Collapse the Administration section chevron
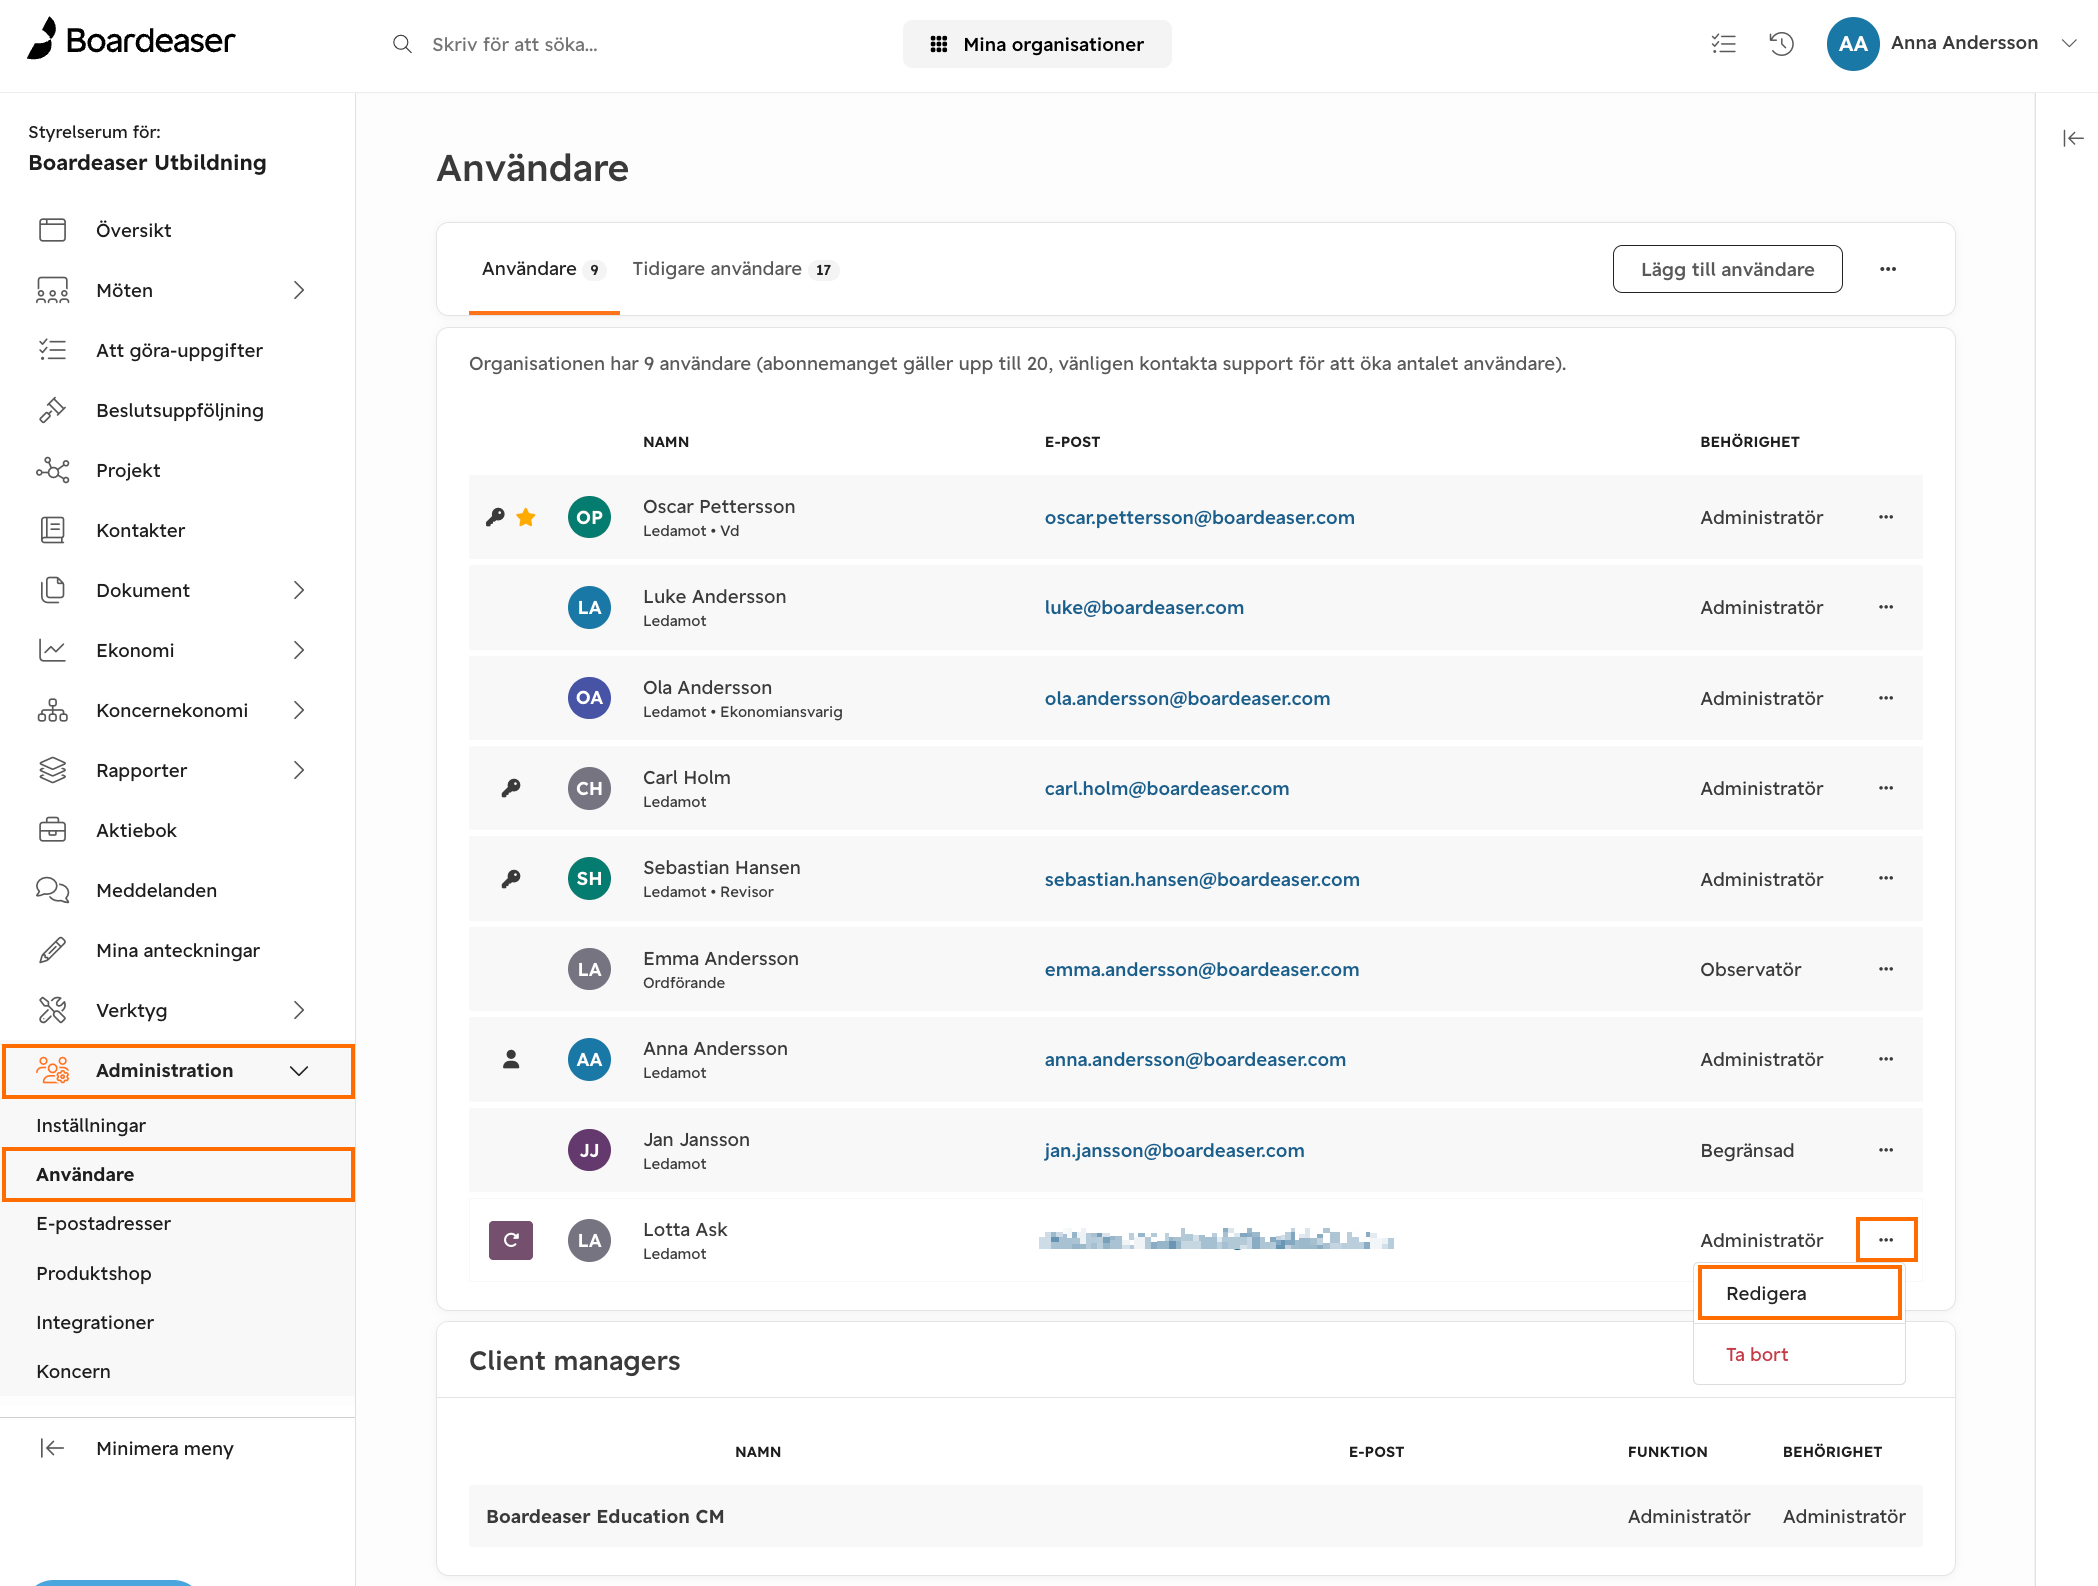The image size is (2098, 1586). 299,1070
